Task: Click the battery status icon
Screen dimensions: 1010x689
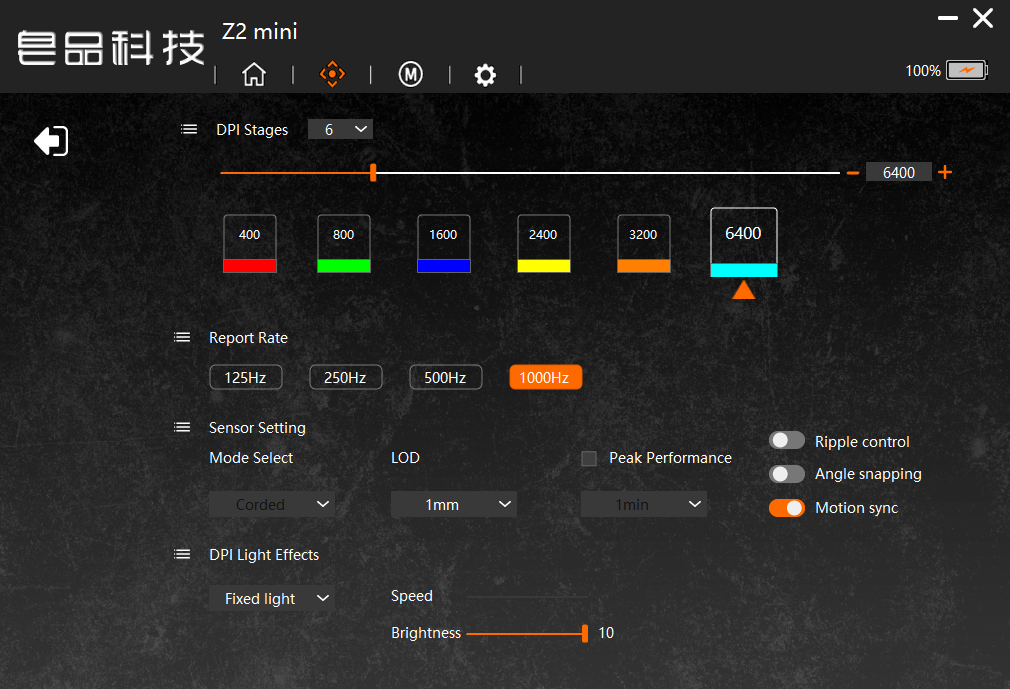Action: pos(967,71)
